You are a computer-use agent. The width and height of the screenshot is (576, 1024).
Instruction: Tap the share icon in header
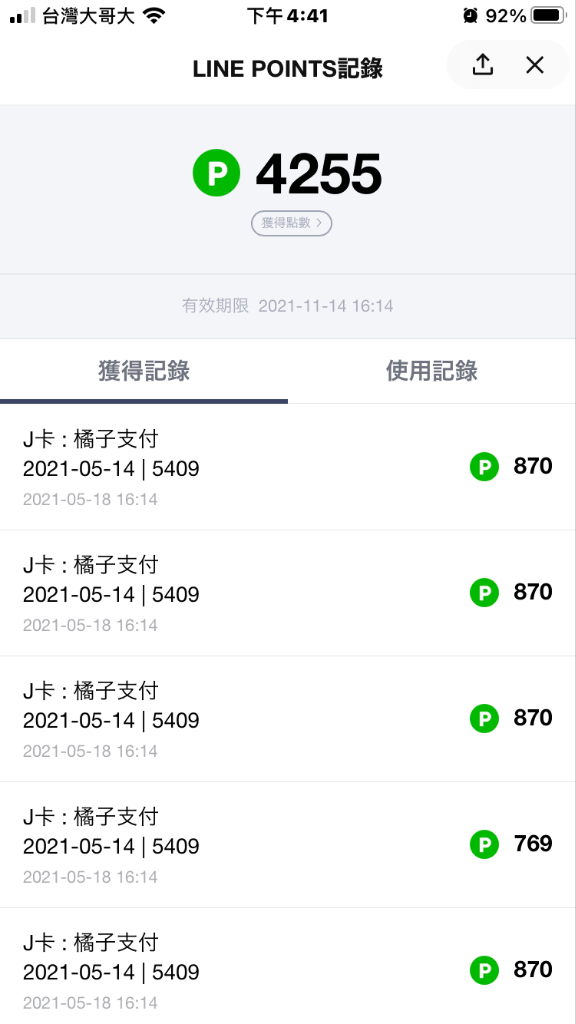[483, 64]
